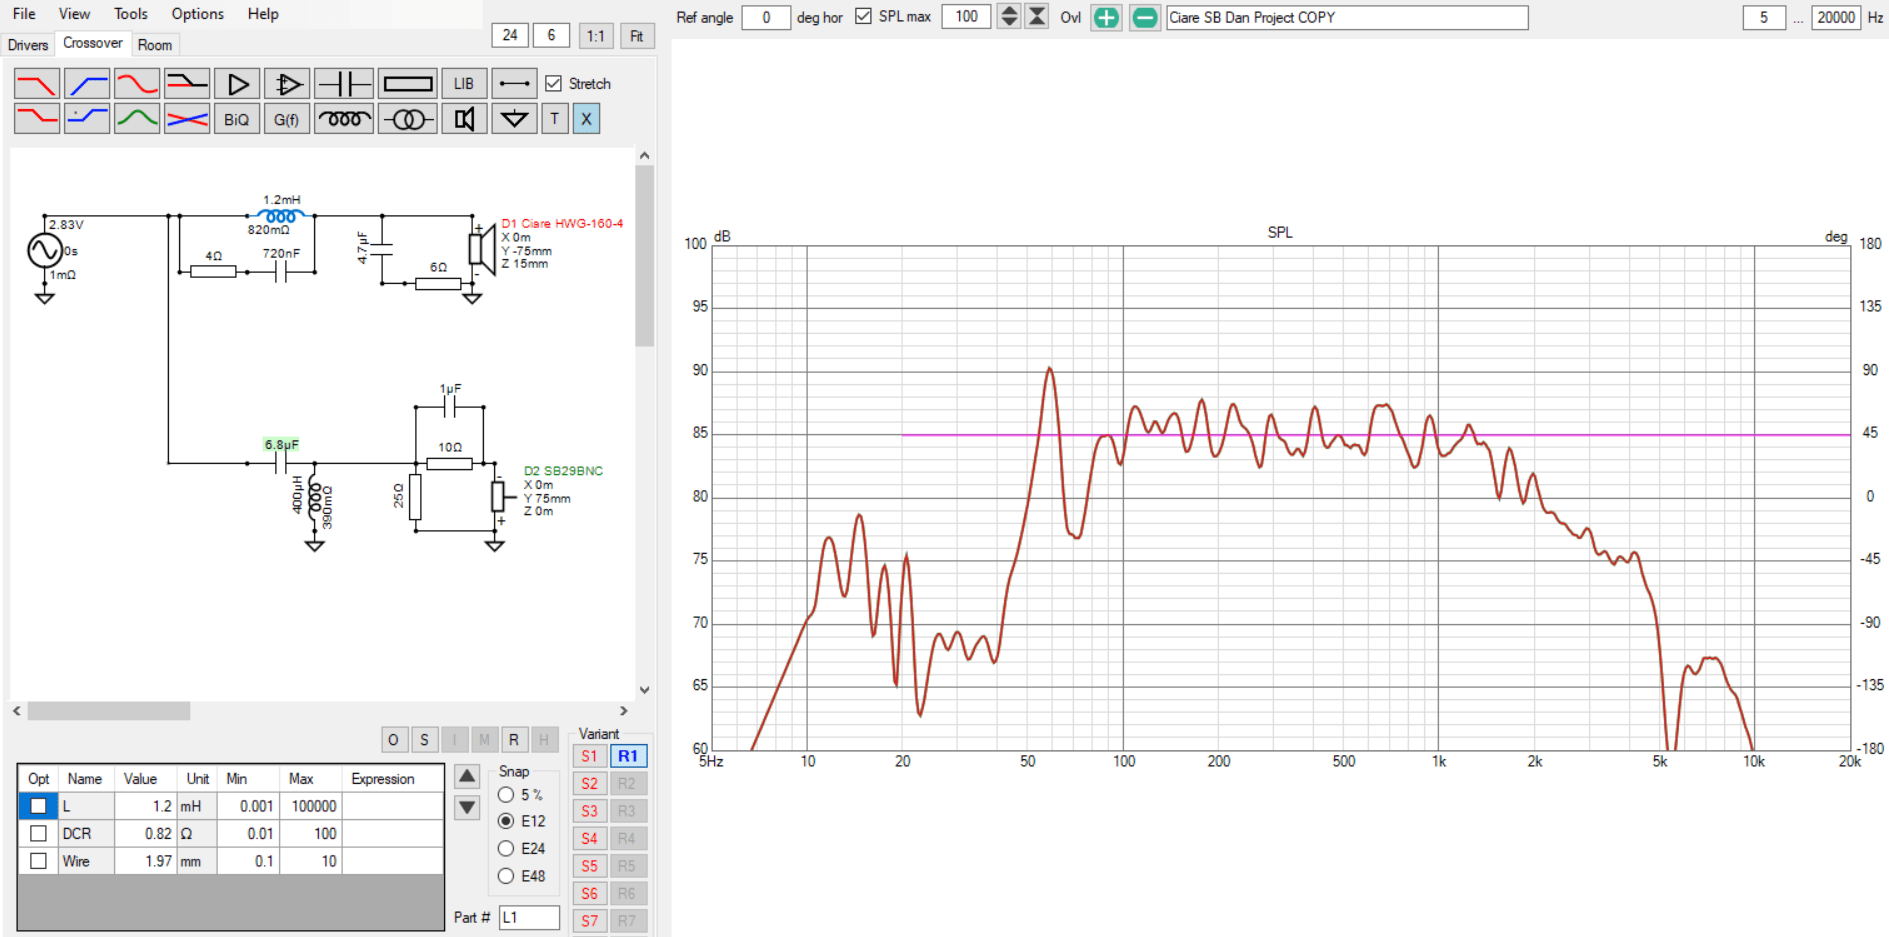Click the green plus overlay button

click(x=1106, y=17)
